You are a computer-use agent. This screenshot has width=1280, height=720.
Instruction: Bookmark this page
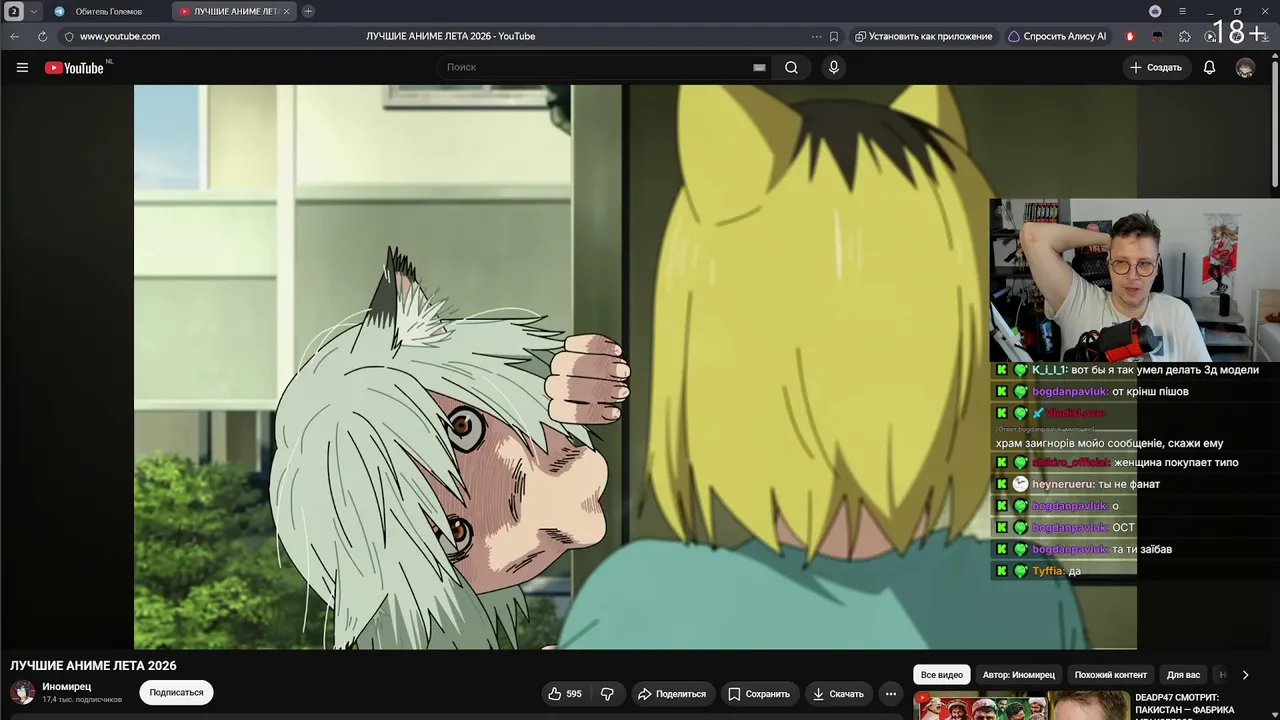click(x=834, y=36)
